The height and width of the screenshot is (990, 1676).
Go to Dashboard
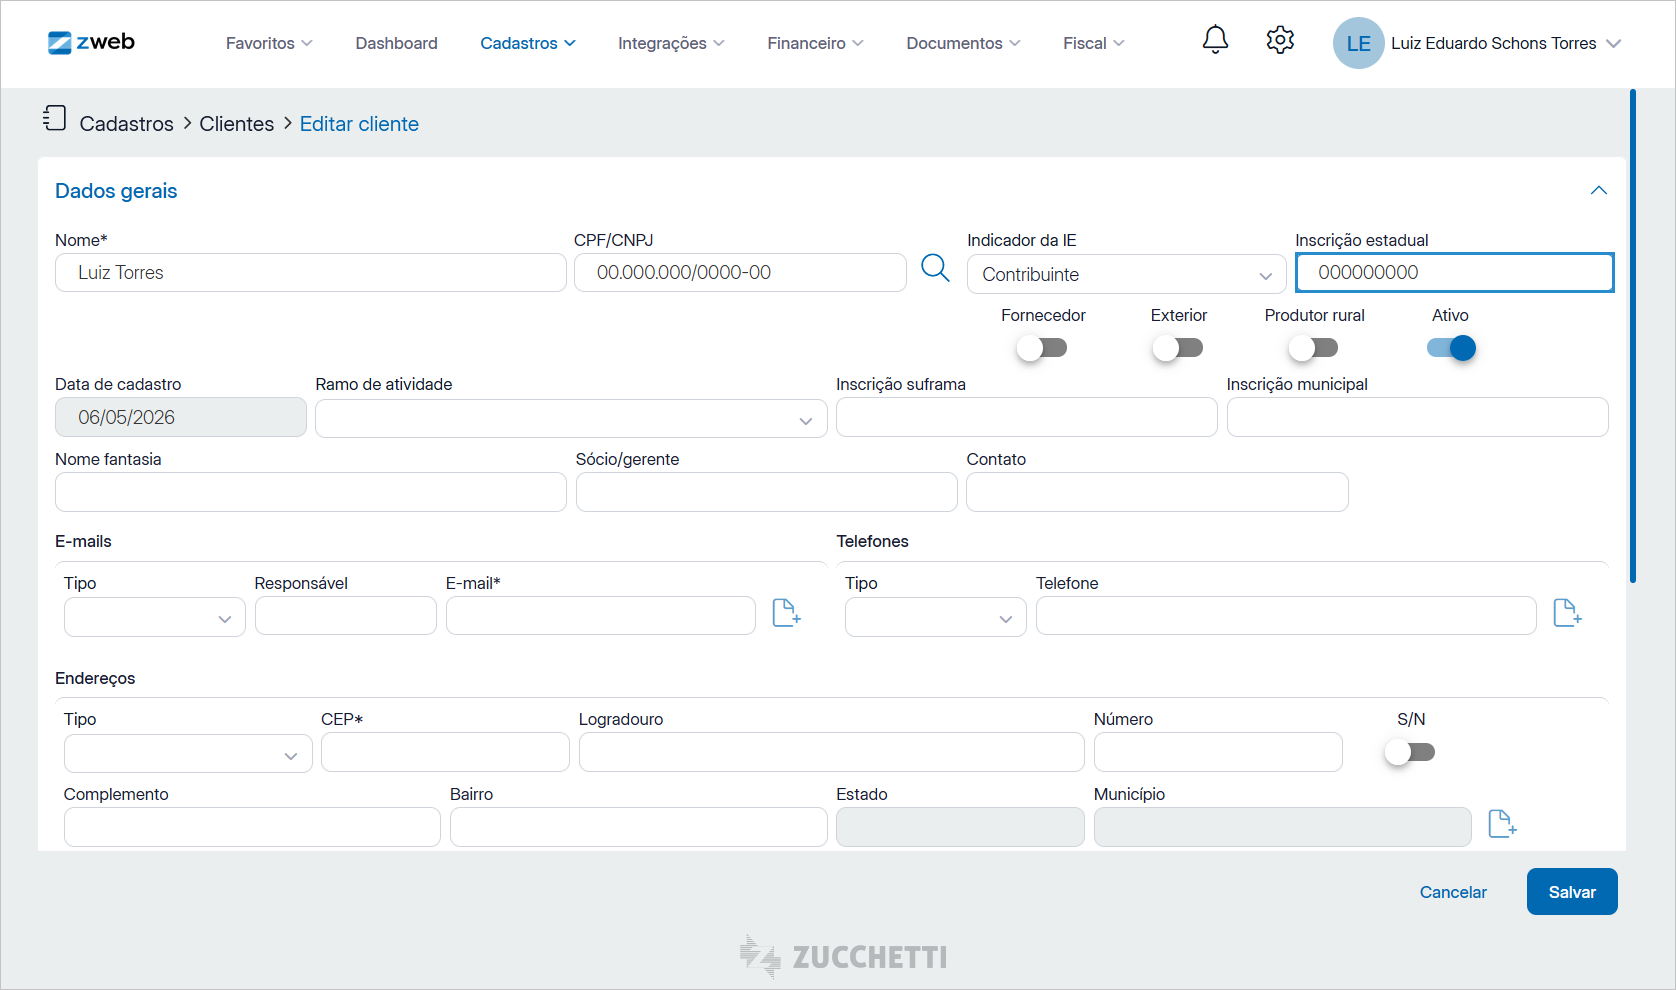(396, 43)
